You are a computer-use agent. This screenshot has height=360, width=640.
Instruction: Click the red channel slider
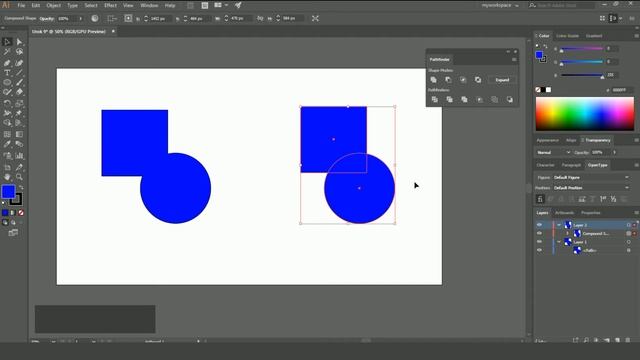tap(582, 49)
